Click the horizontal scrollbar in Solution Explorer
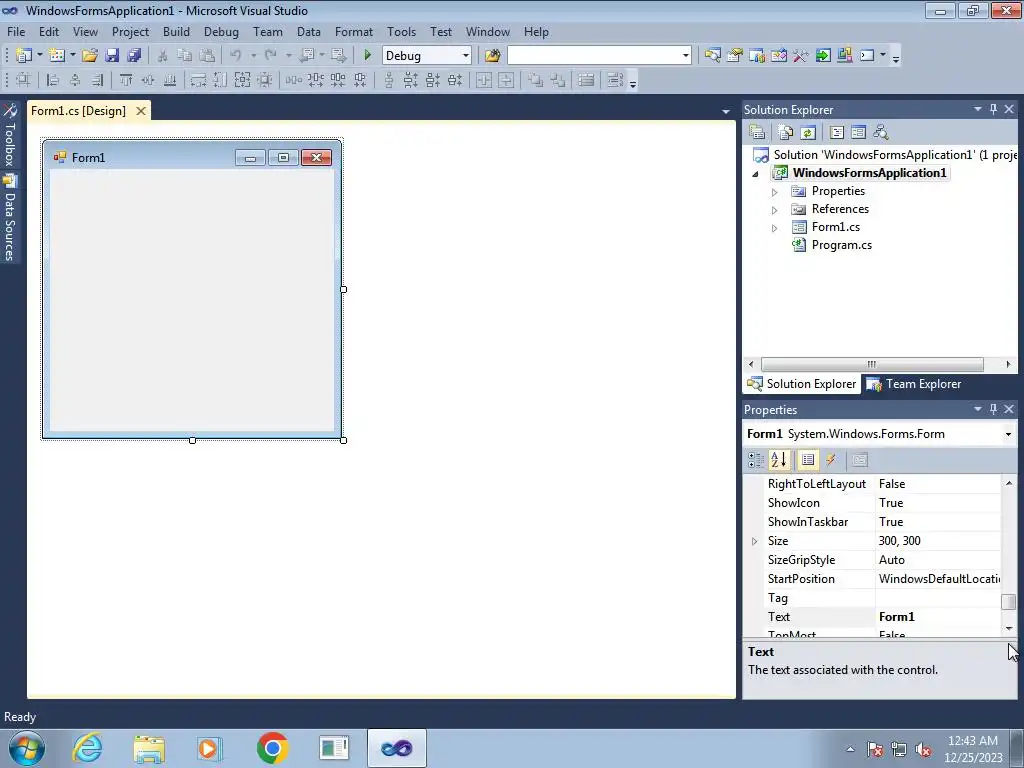This screenshot has width=1024, height=768. [872, 364]
